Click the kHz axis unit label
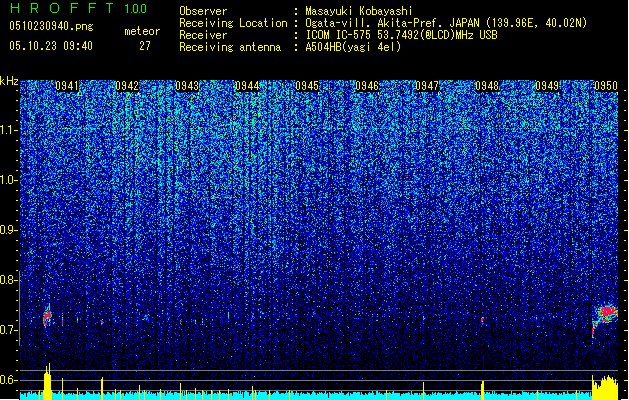 point(9,81)
